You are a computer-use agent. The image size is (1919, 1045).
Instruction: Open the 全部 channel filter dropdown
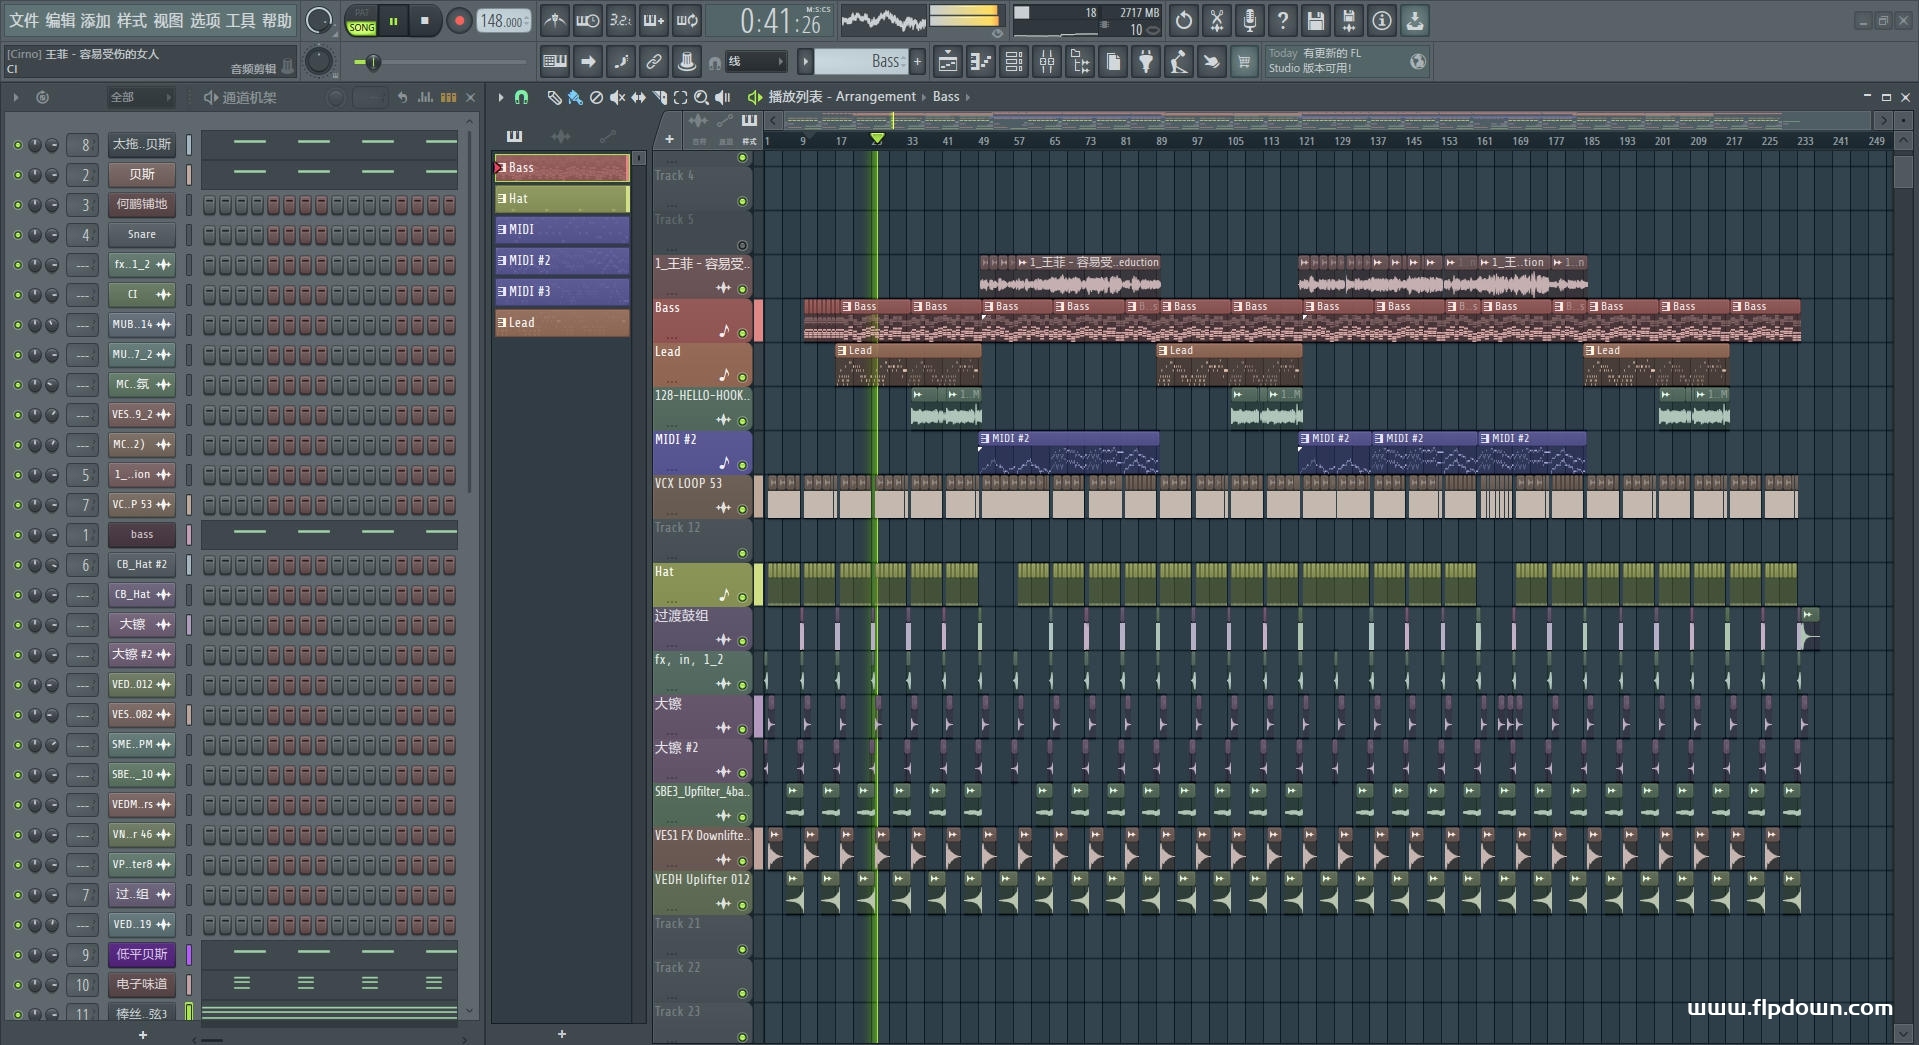click(x=140, y=97)
